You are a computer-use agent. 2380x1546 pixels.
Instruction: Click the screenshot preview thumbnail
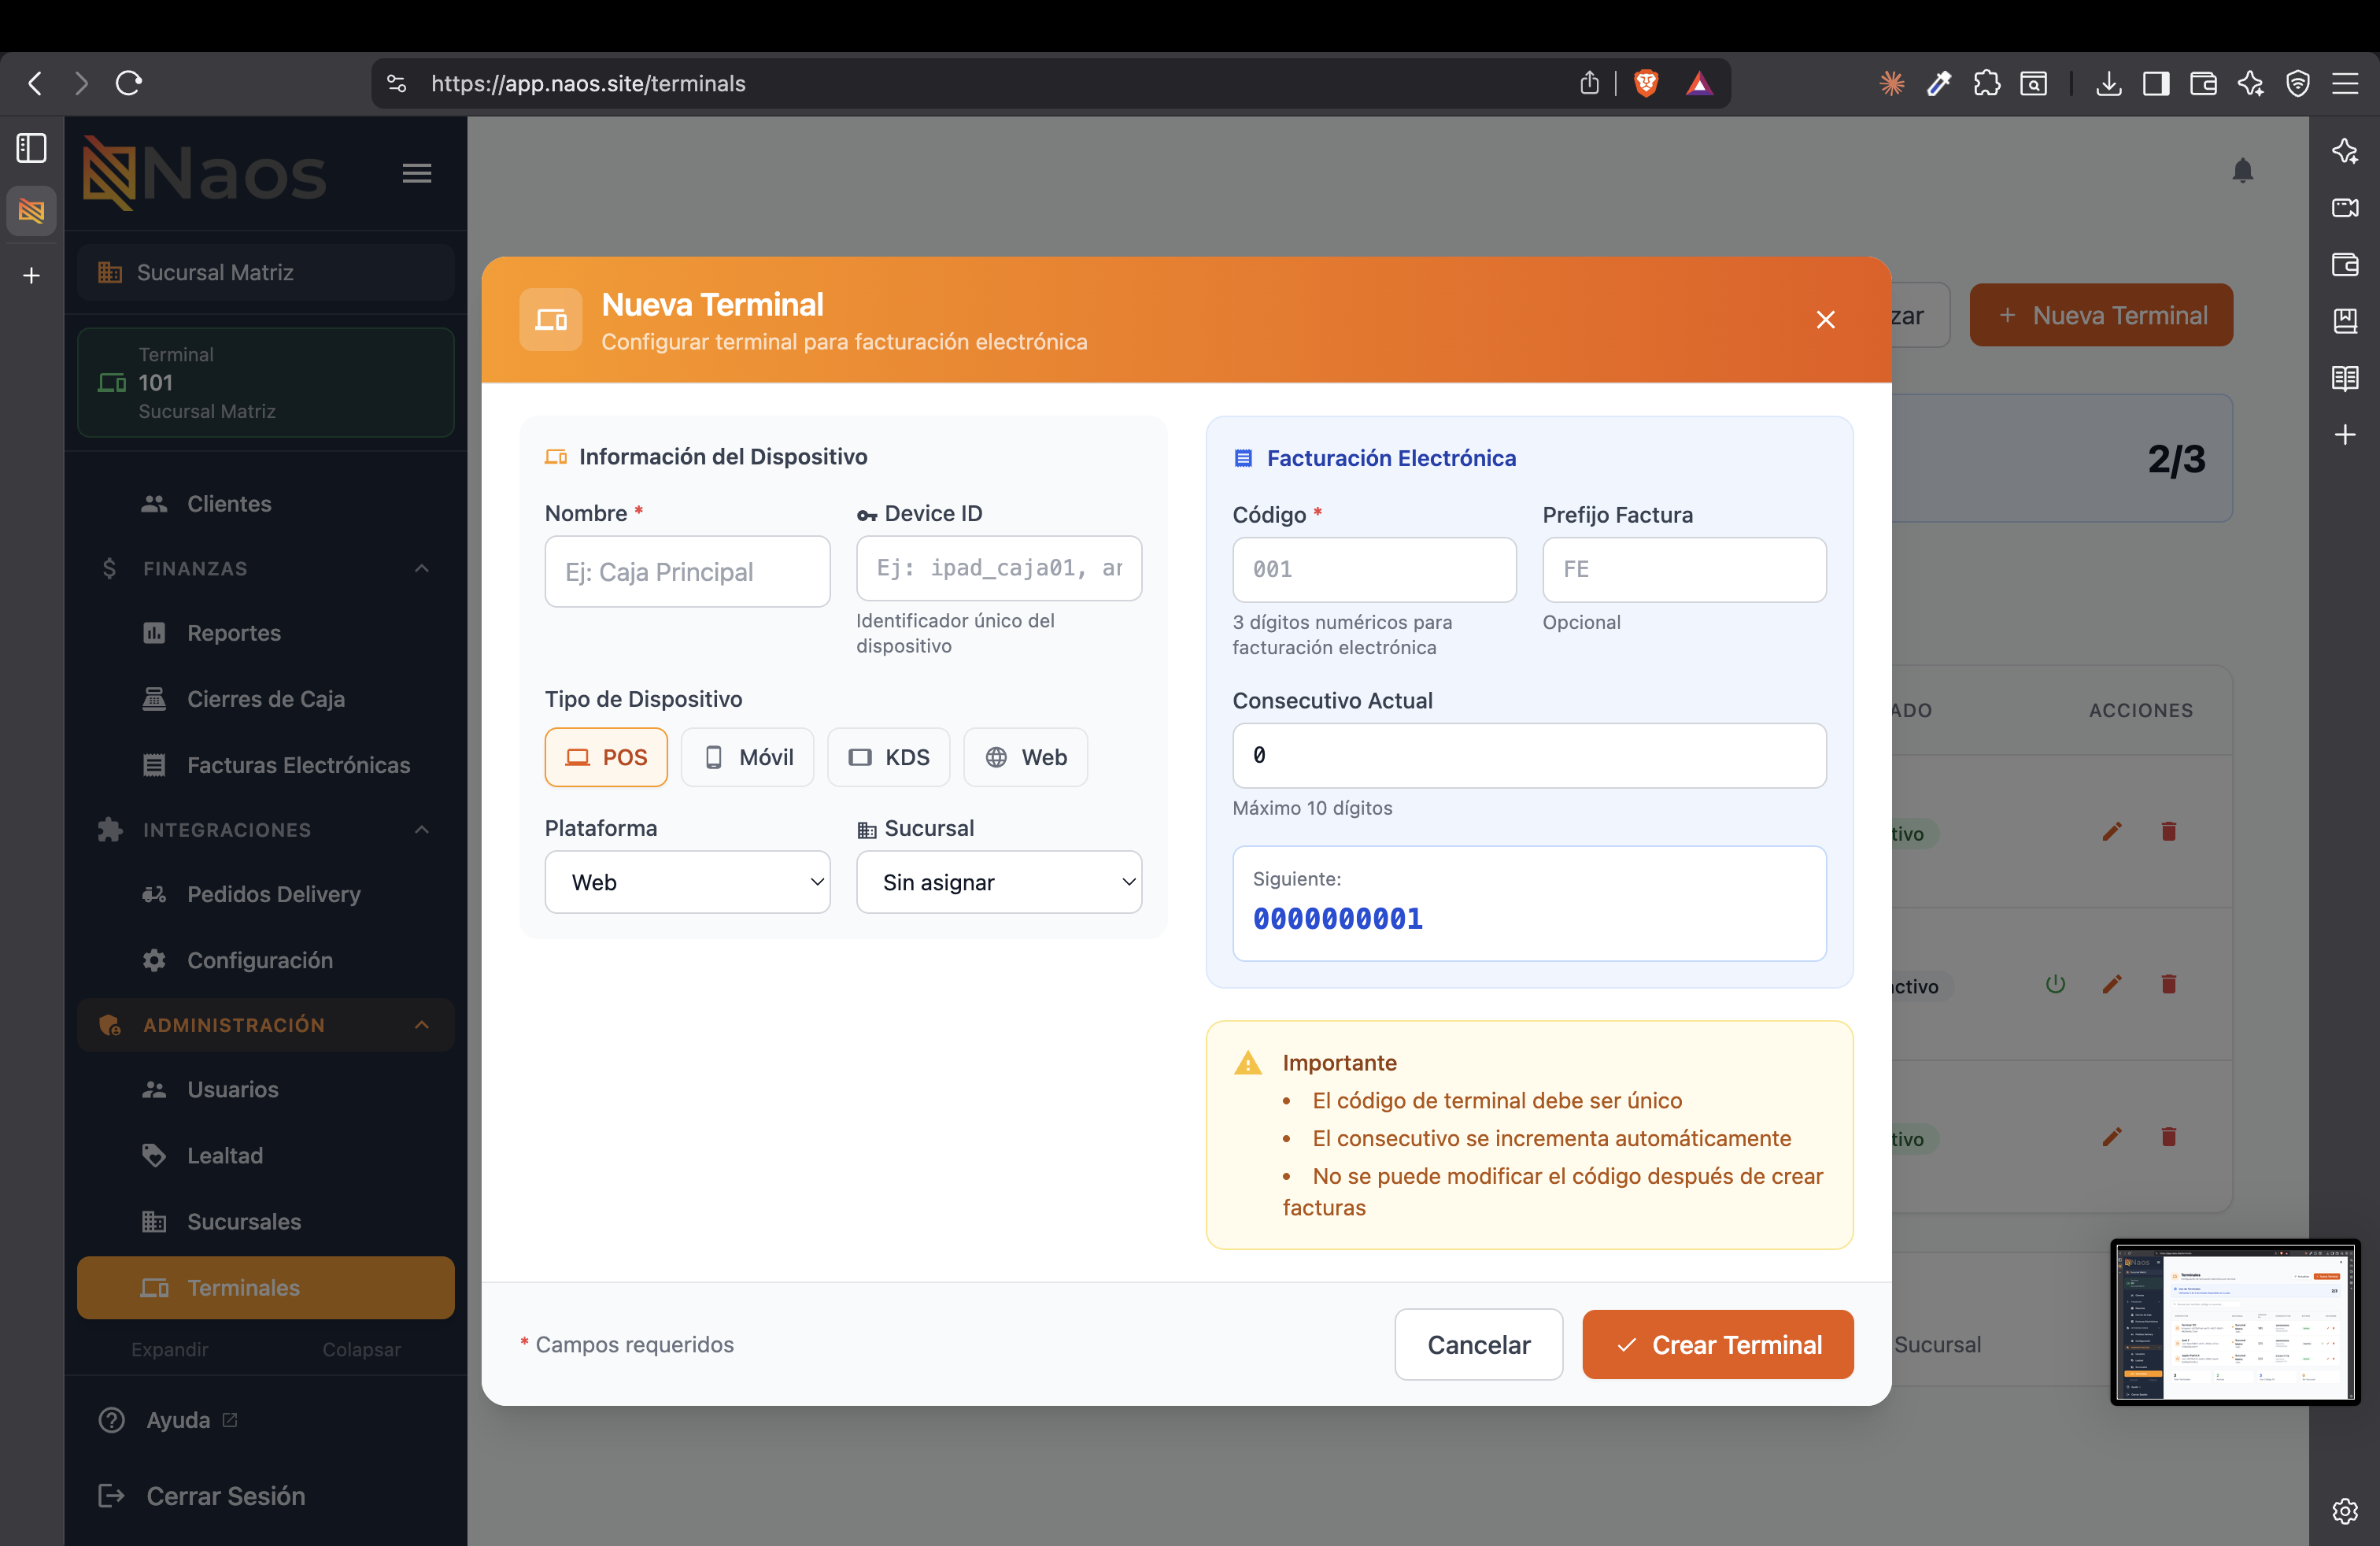coord(2235,1321)
